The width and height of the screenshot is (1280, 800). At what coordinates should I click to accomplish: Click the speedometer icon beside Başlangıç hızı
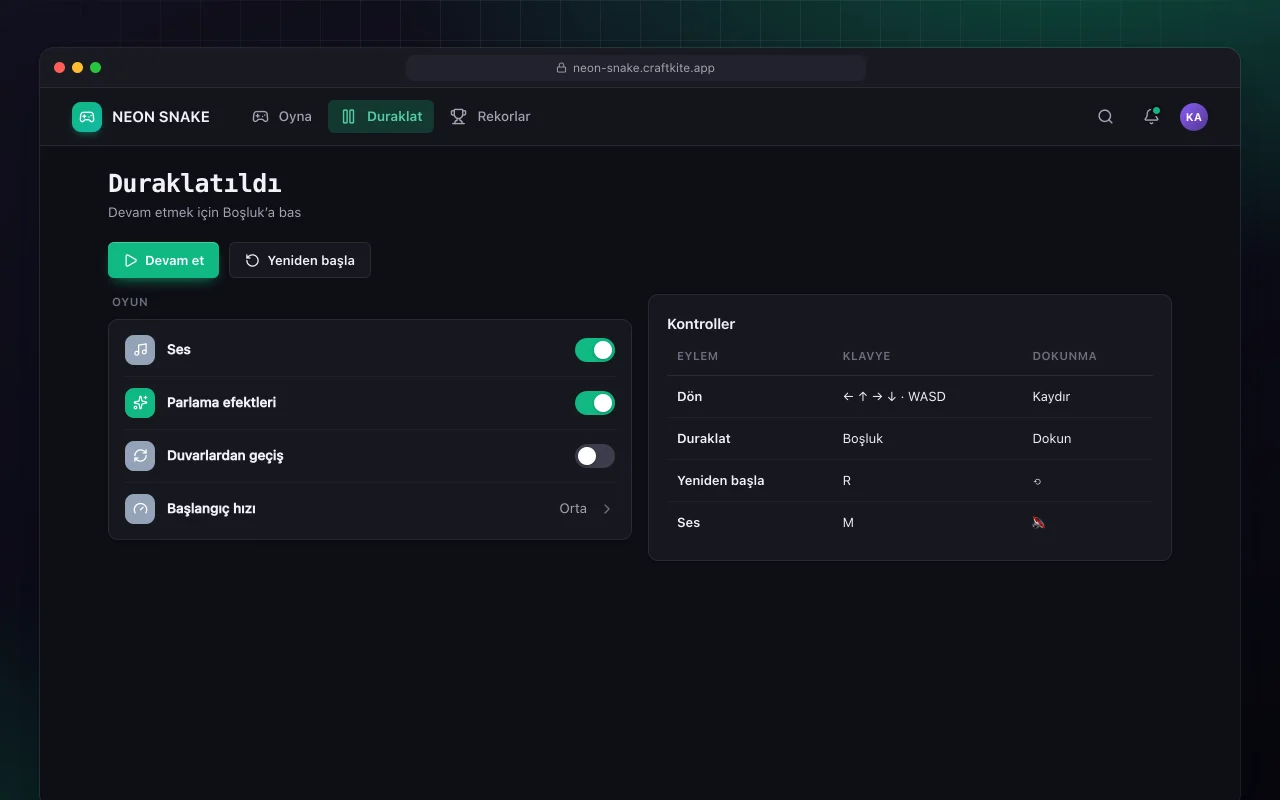140,509
